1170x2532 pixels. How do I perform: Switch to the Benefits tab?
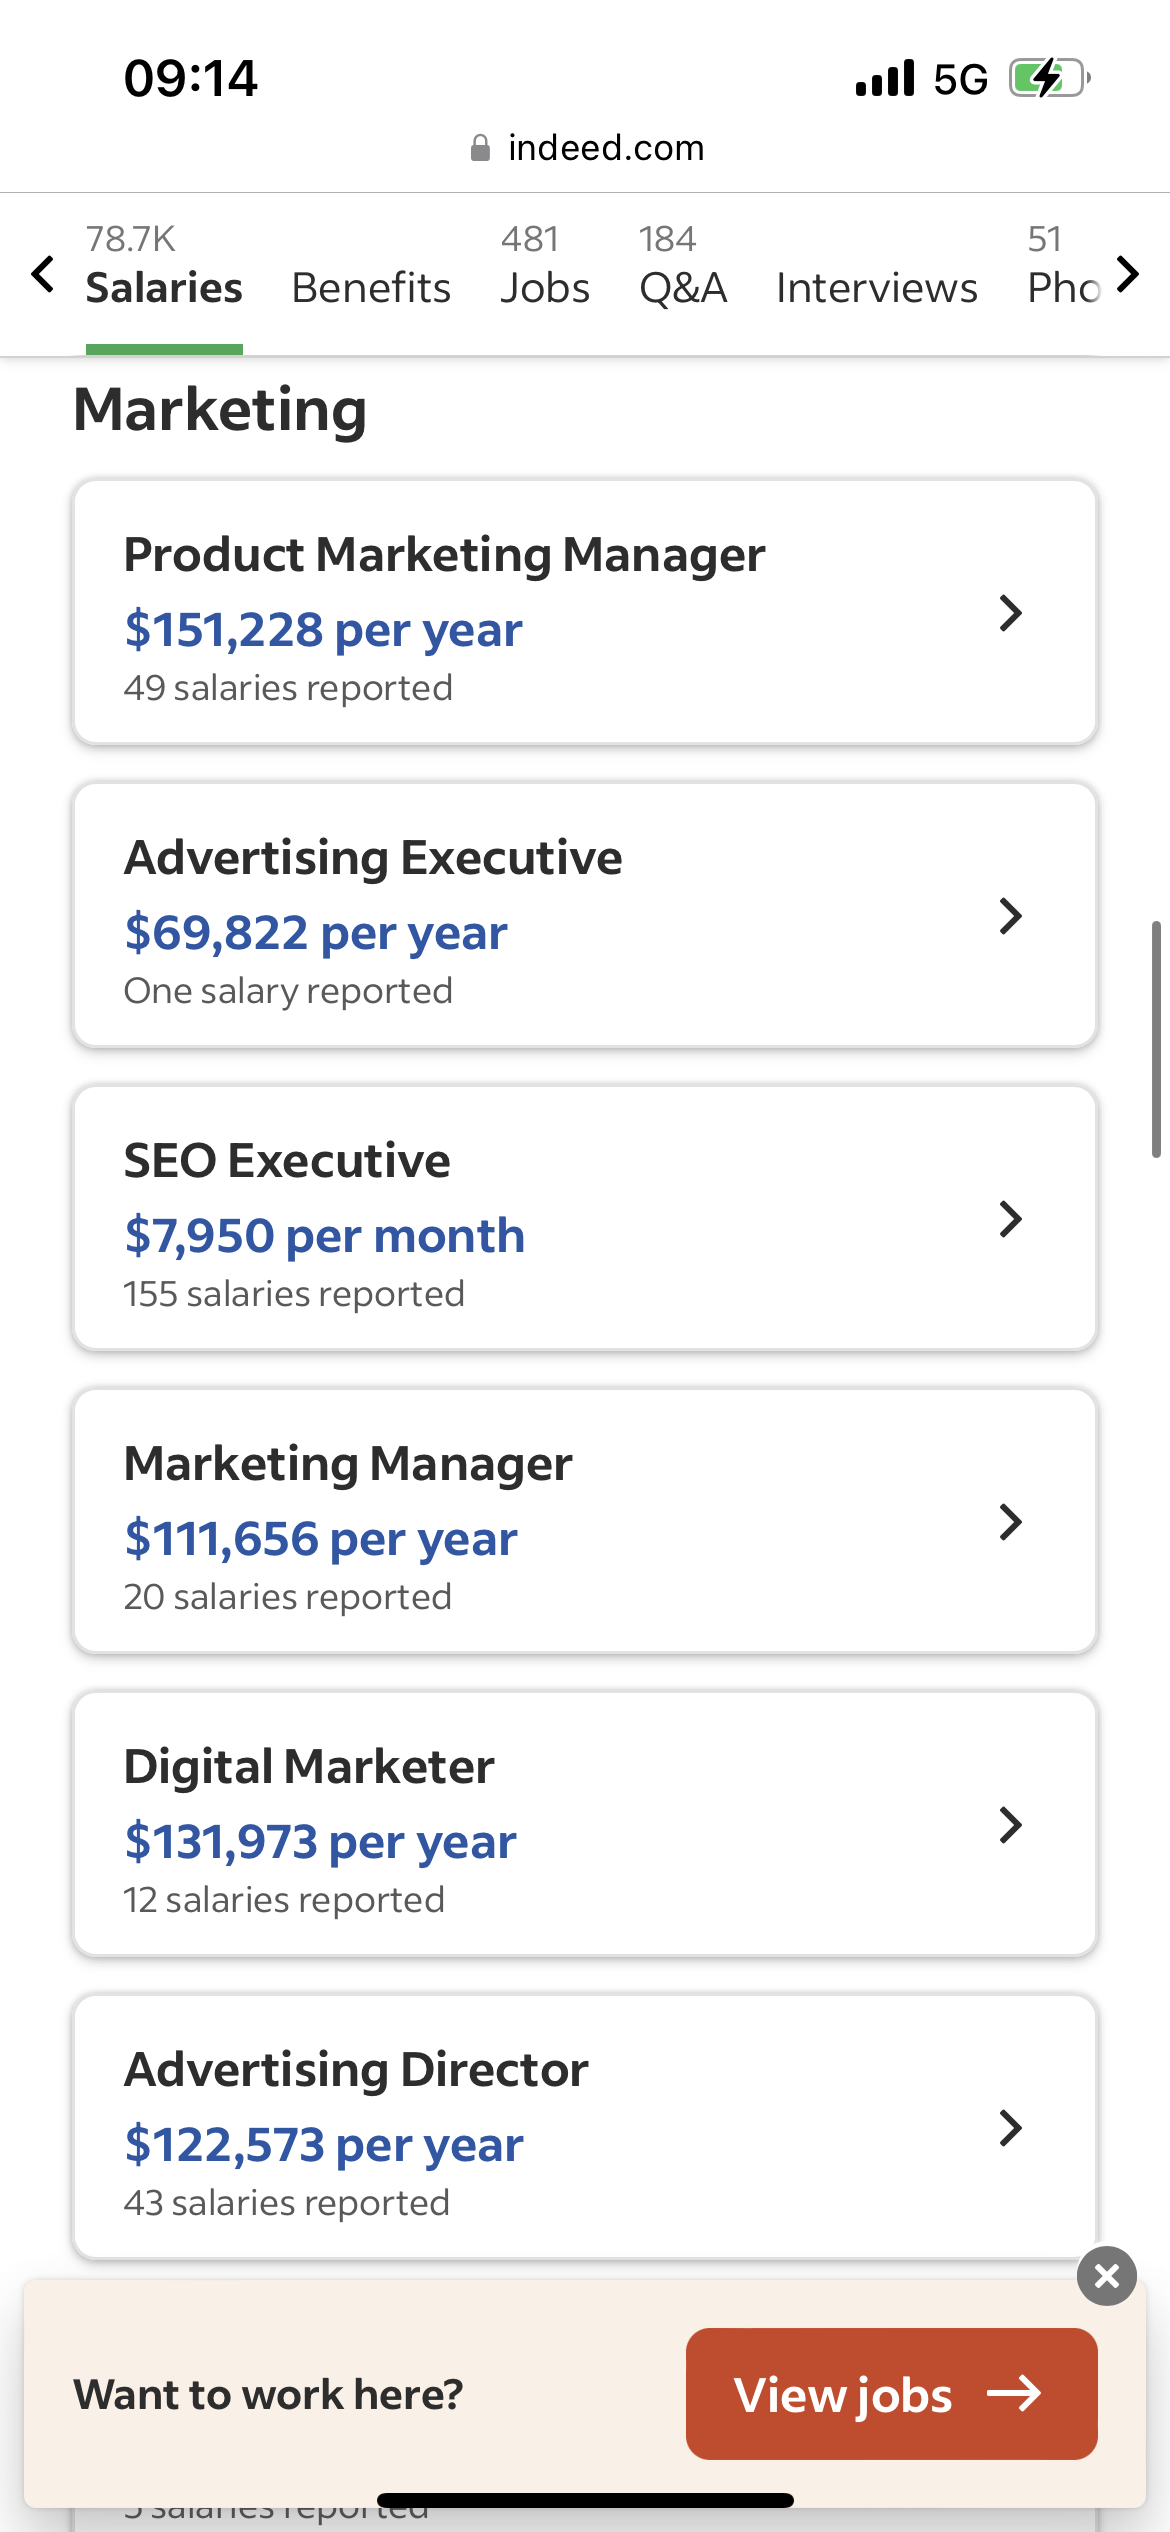point(371,288)
